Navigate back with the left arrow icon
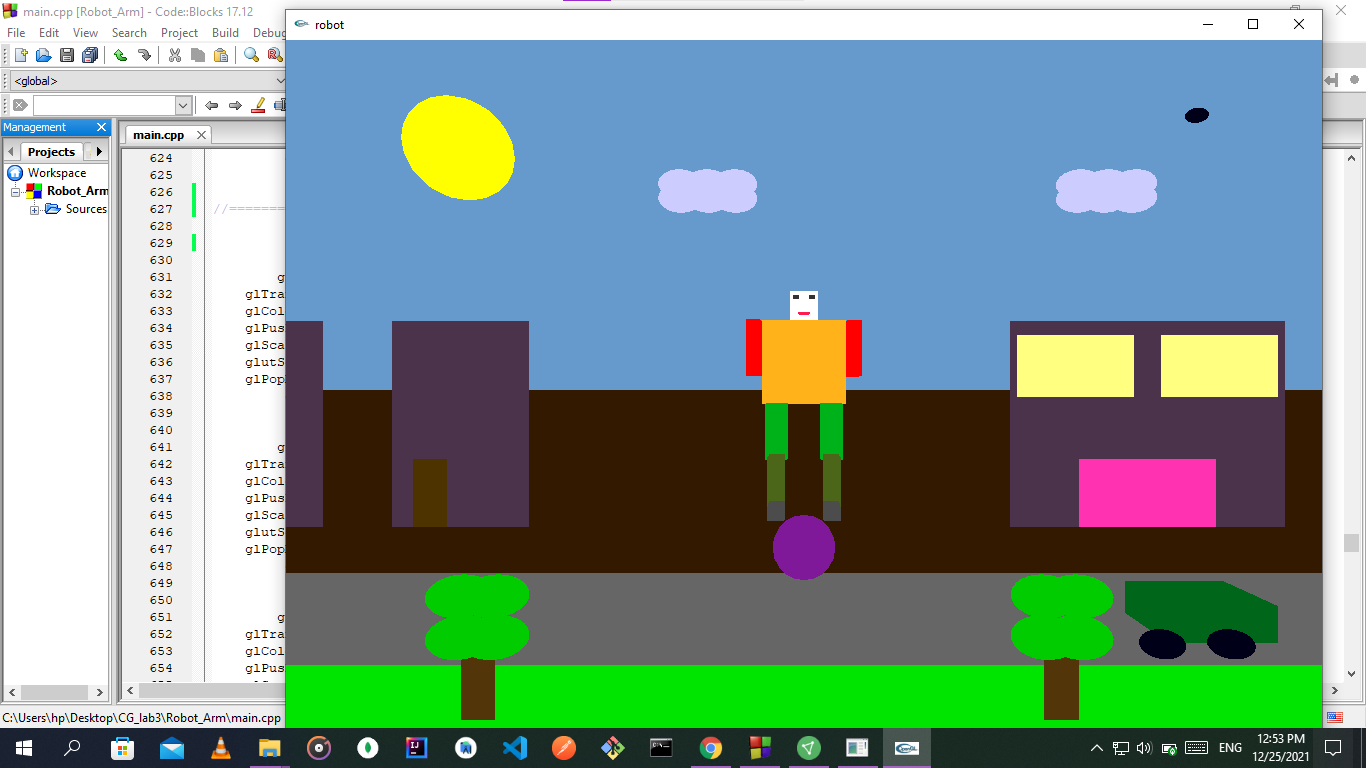The image size is (1366, 768). [x=211, y=105]
